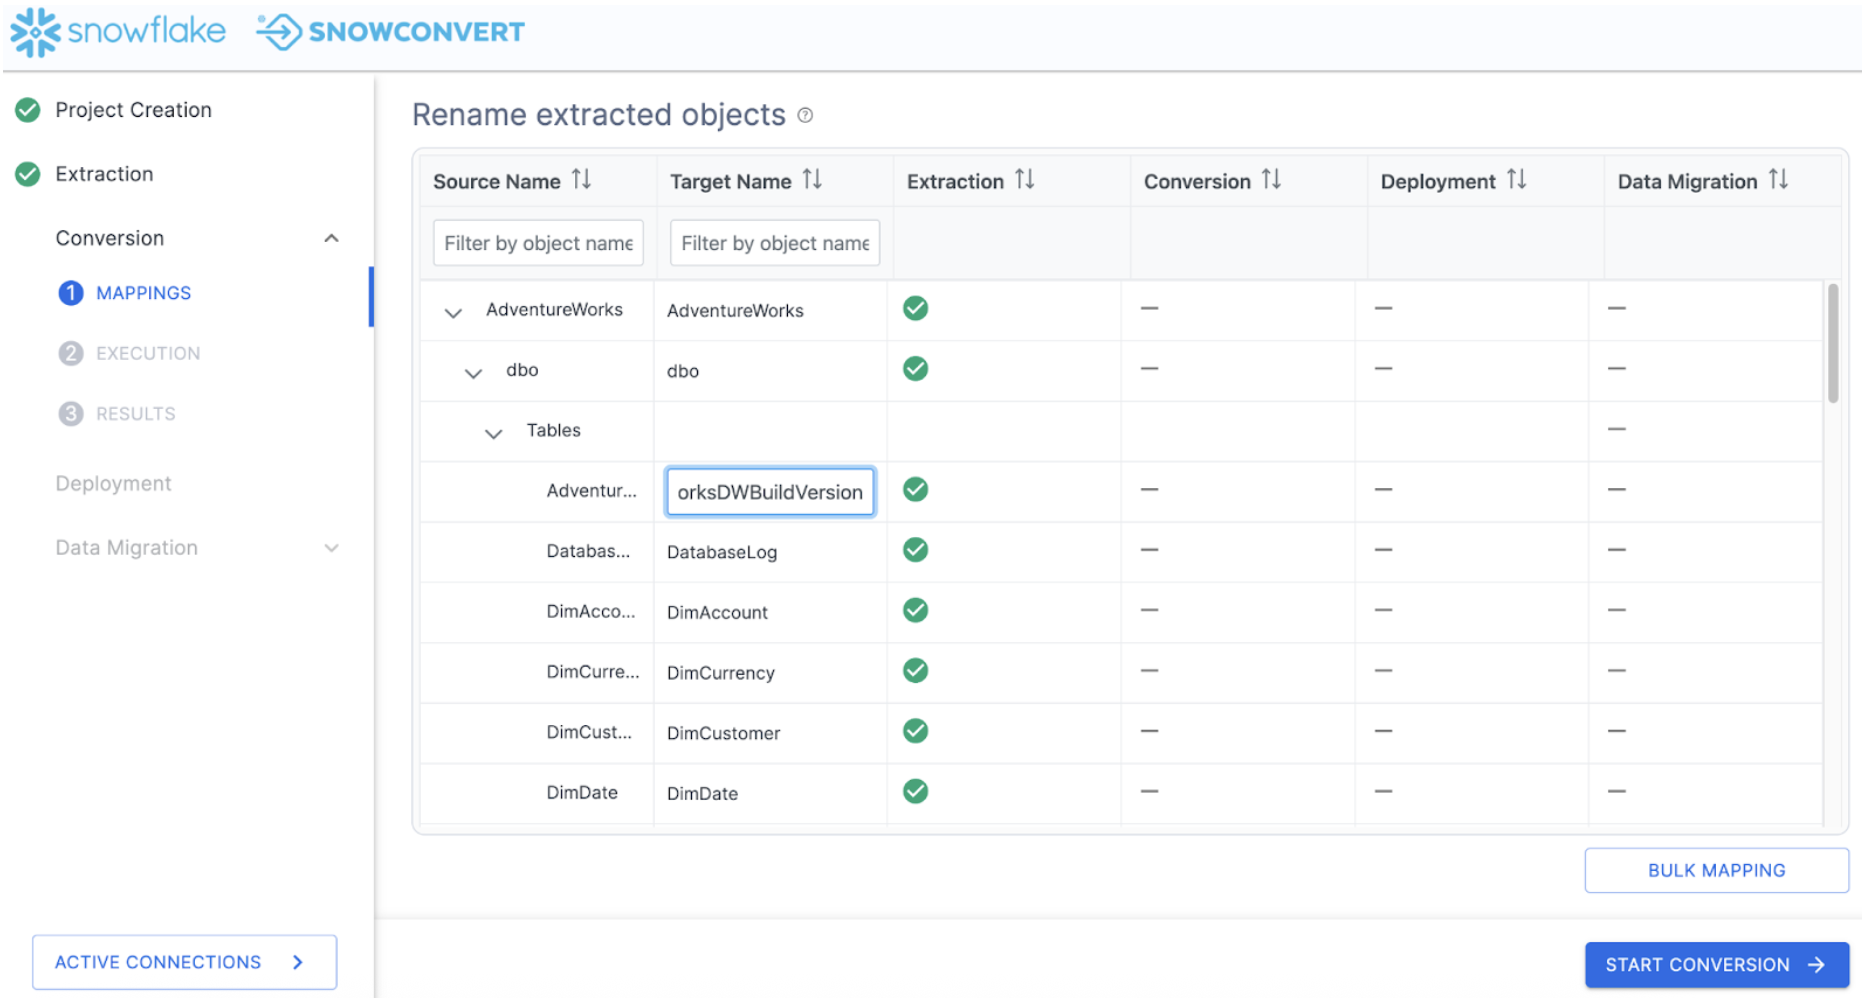Click the Source Name filter input field
The image size is (1862, 998).
[537, 242]
